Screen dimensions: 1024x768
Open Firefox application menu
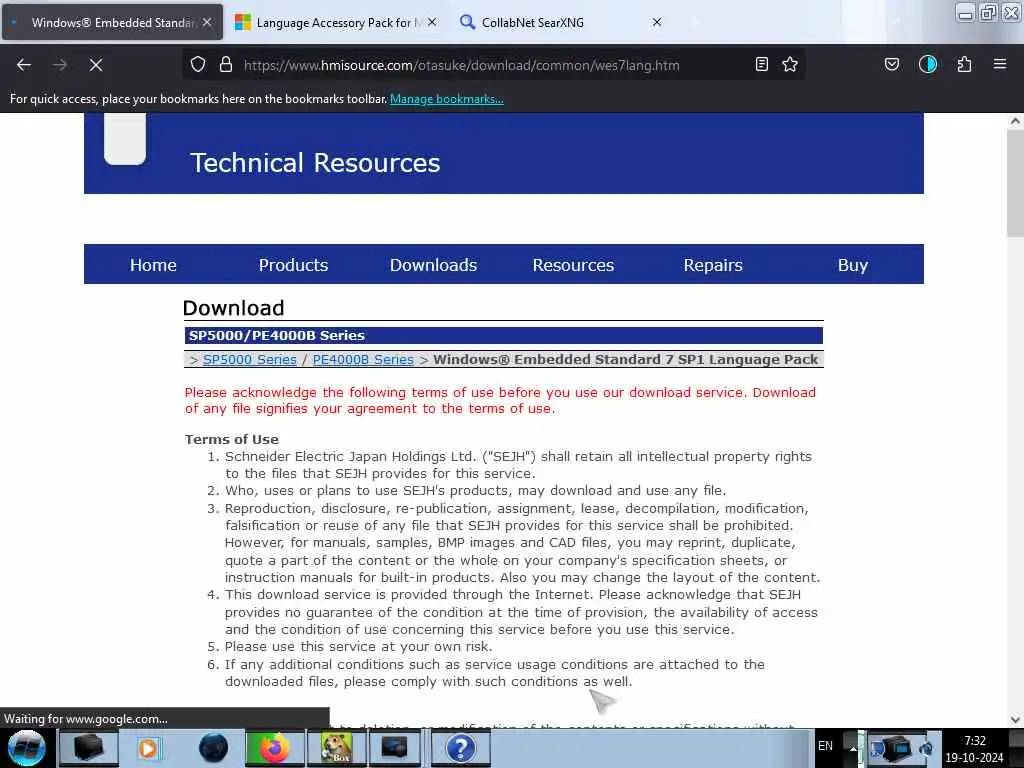click(x=1000, y=65)
